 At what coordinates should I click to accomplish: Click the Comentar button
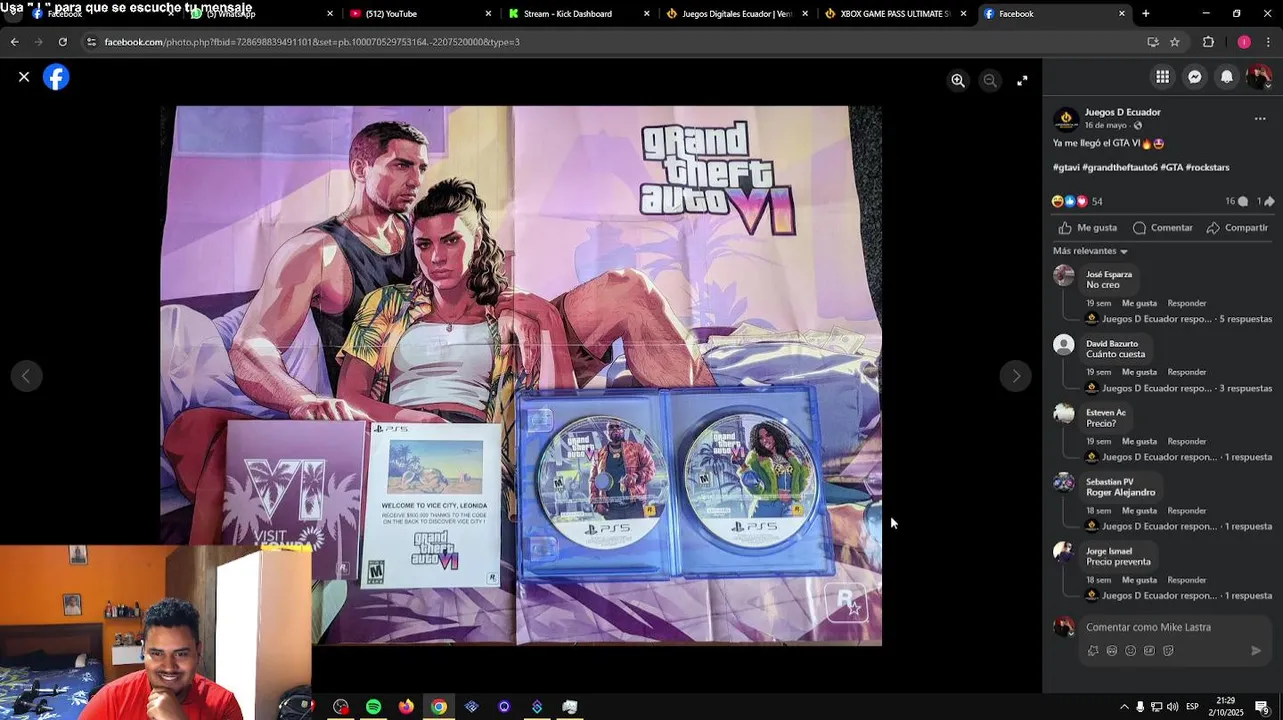point(1162,227)
